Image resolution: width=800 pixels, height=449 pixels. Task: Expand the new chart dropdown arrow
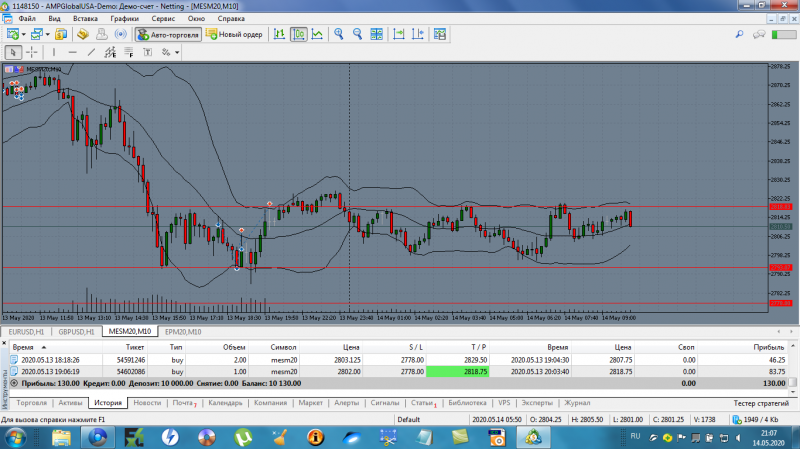tap(25, 34)
